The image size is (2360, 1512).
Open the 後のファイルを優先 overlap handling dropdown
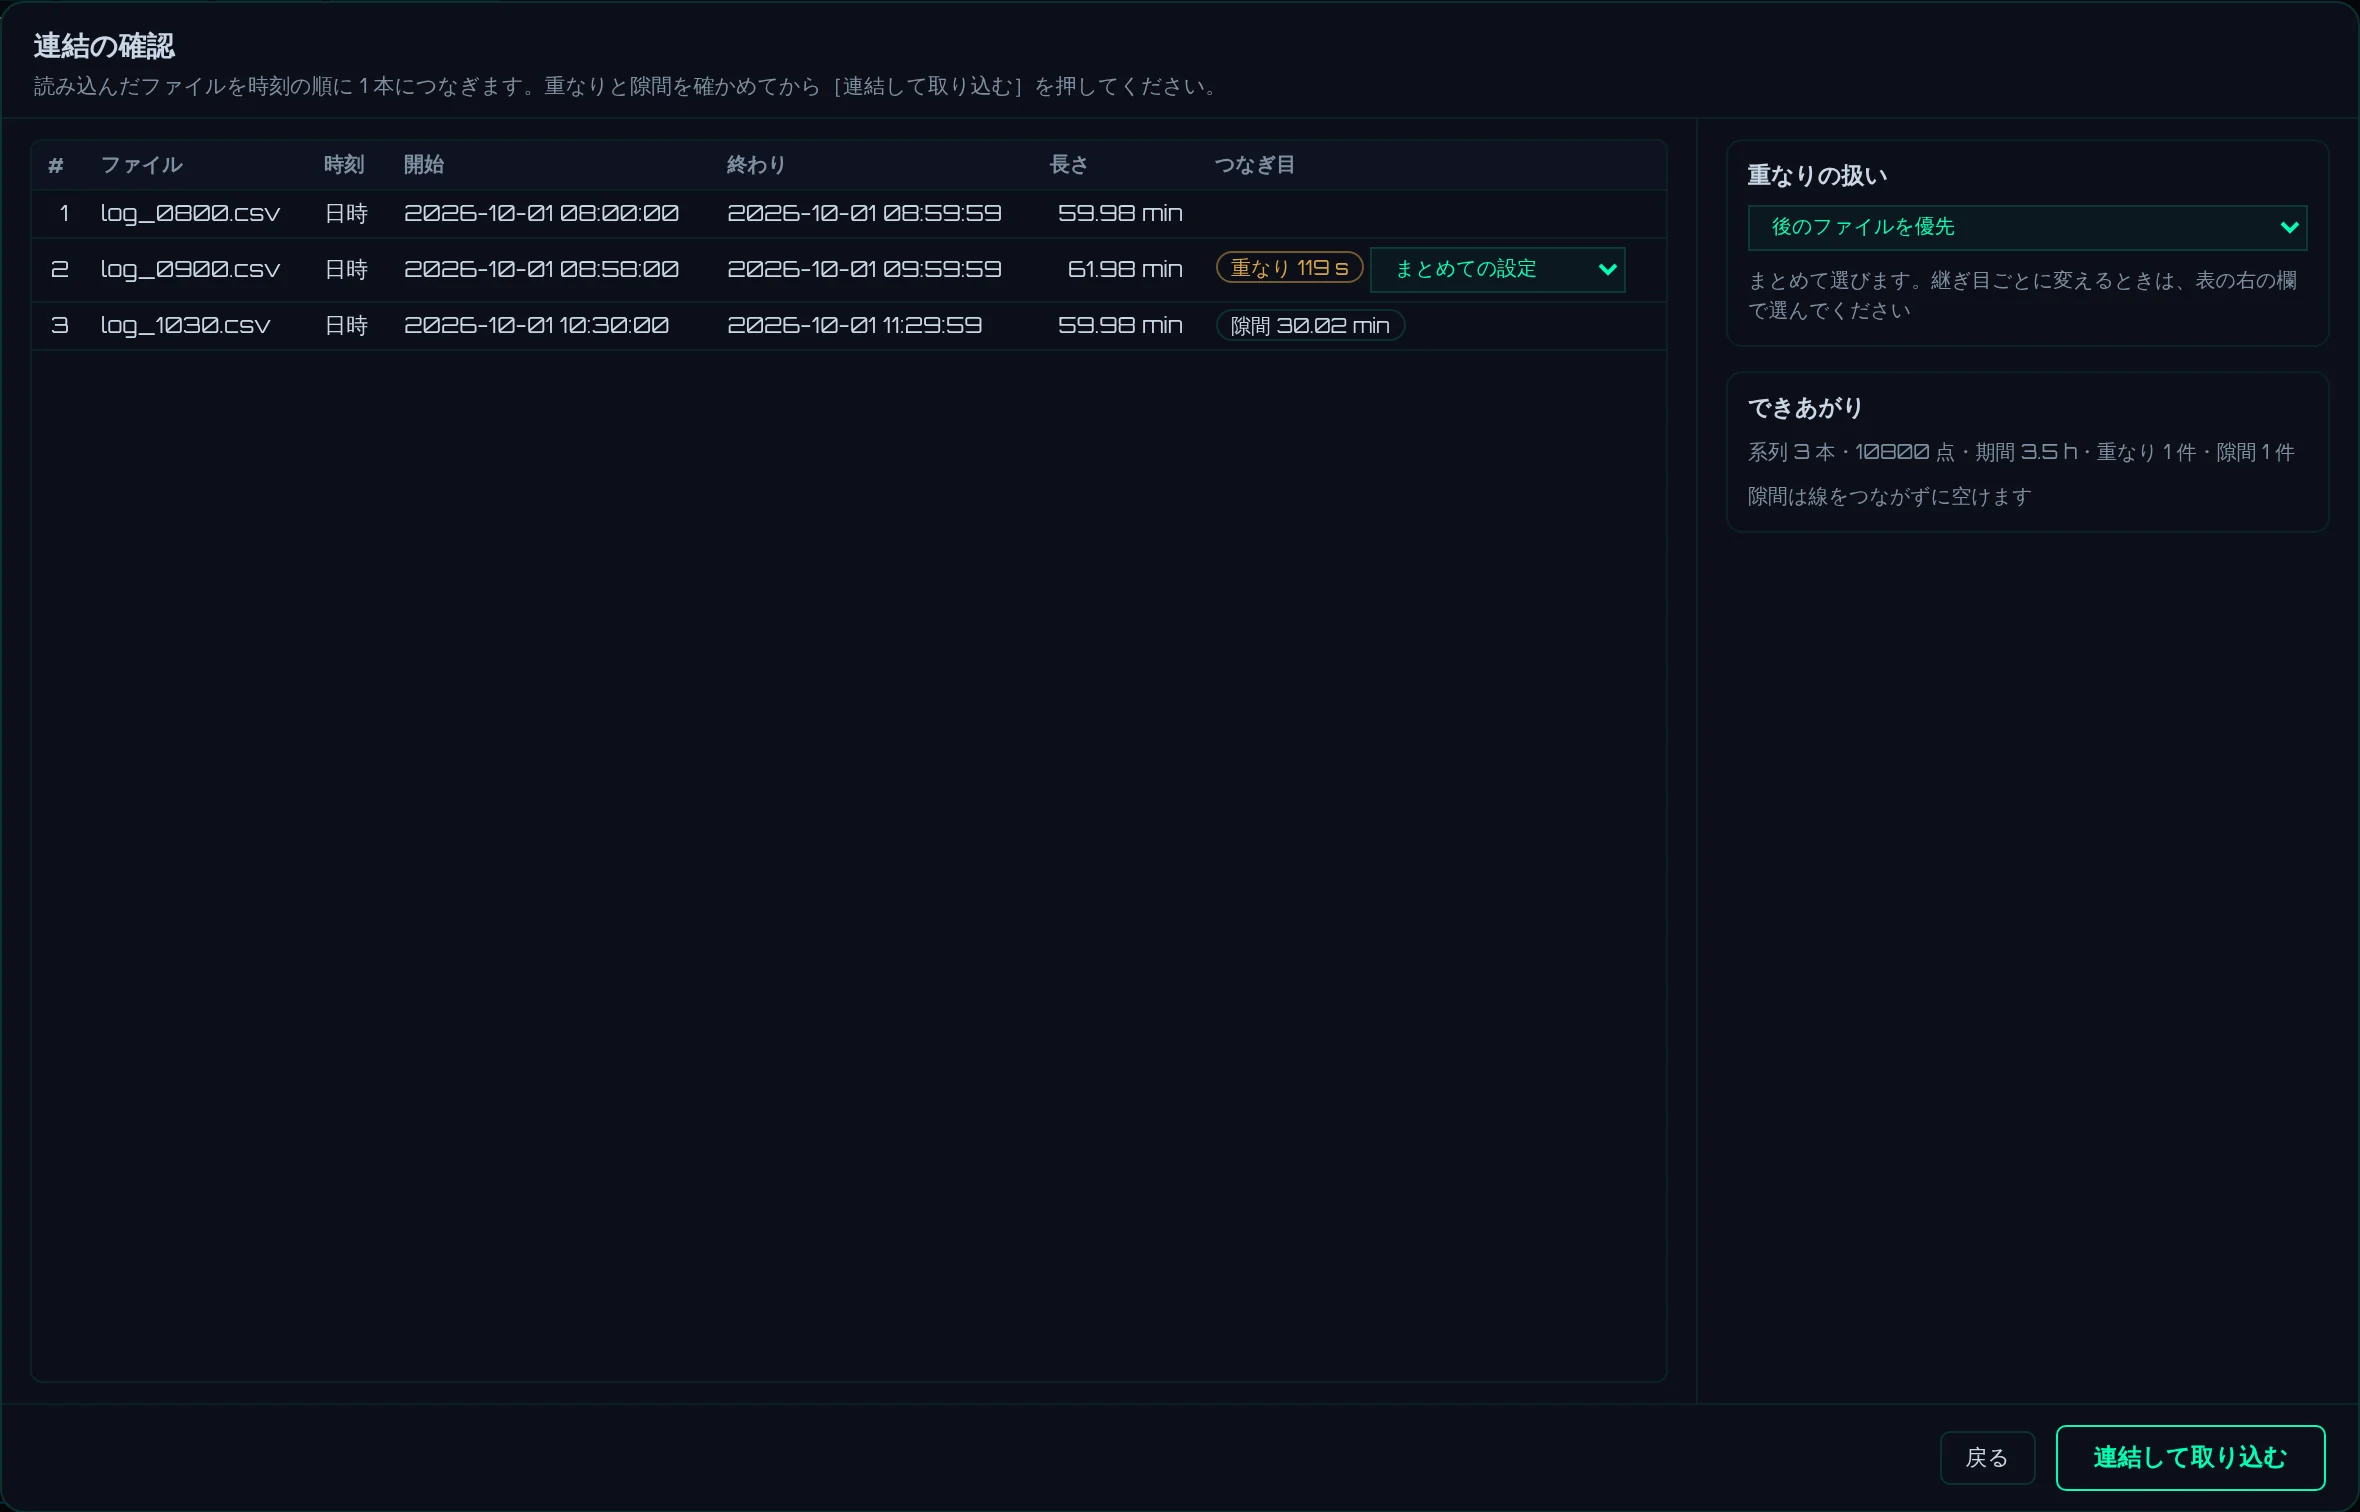click(2027, 227)
